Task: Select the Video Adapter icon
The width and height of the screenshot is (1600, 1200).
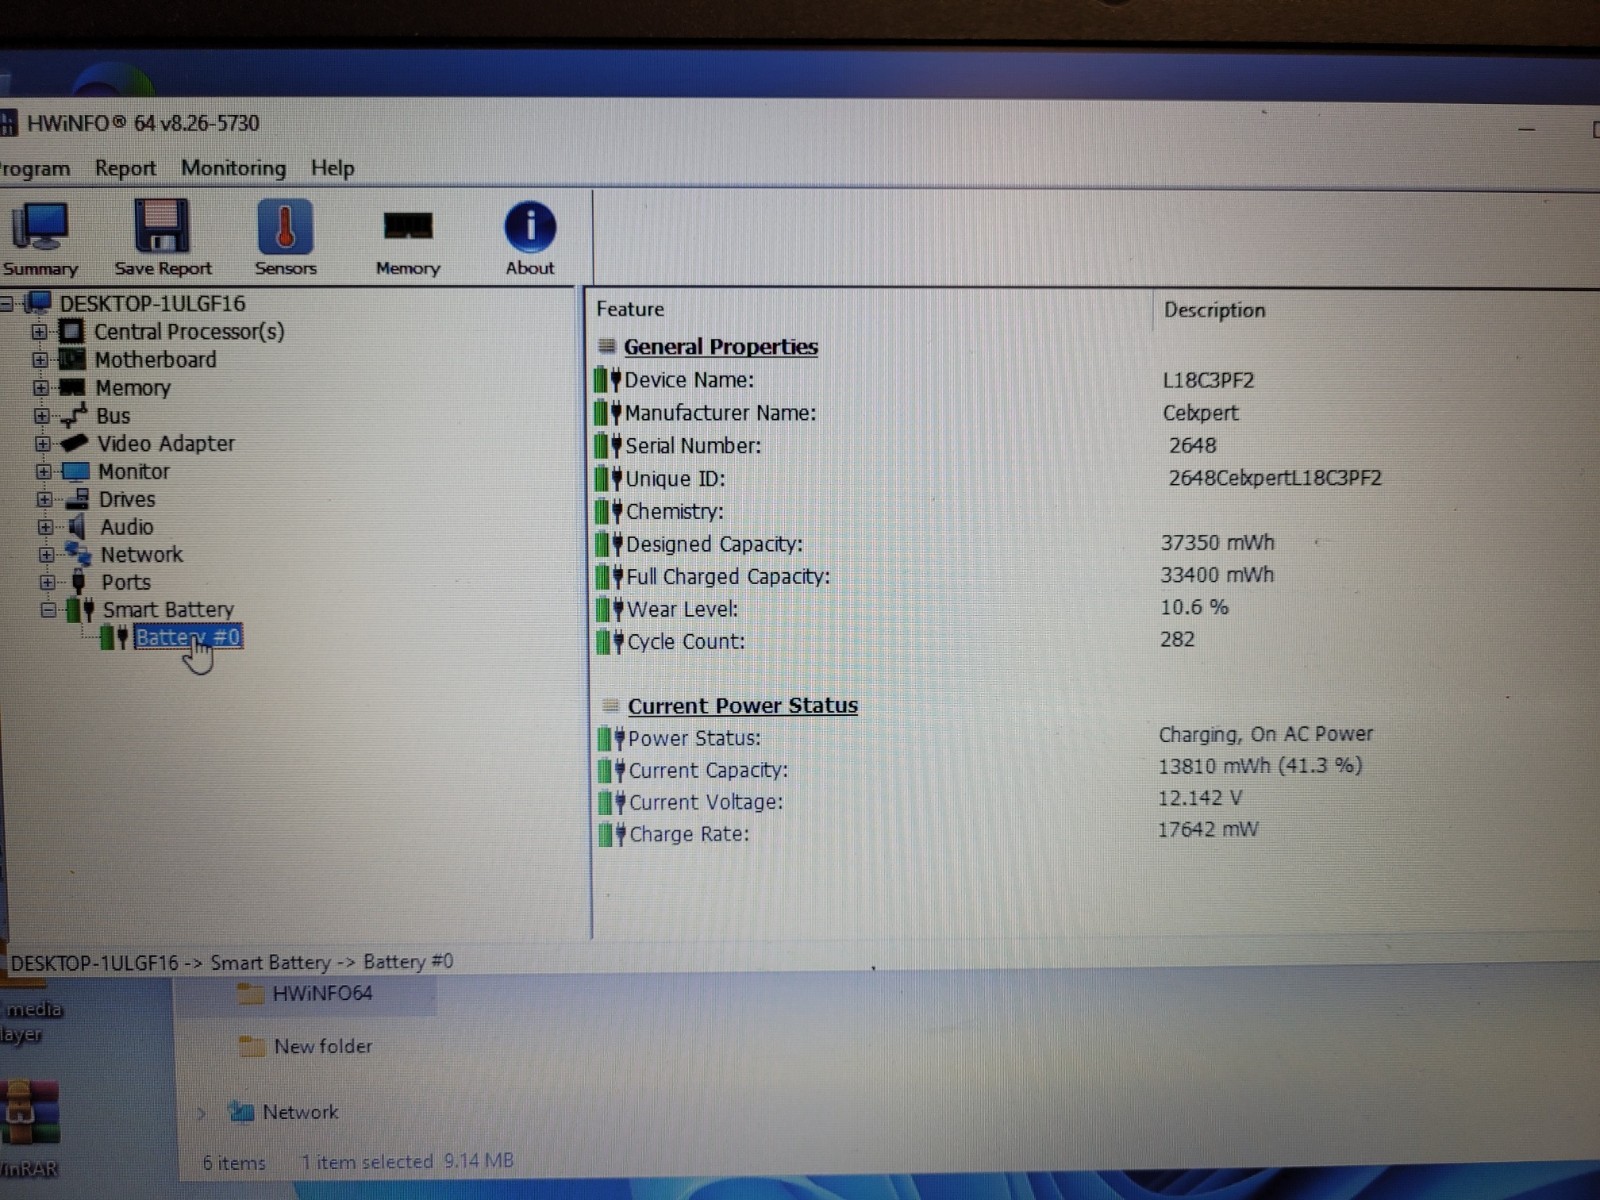Action: pyautogui.click(x=74, y=443)
